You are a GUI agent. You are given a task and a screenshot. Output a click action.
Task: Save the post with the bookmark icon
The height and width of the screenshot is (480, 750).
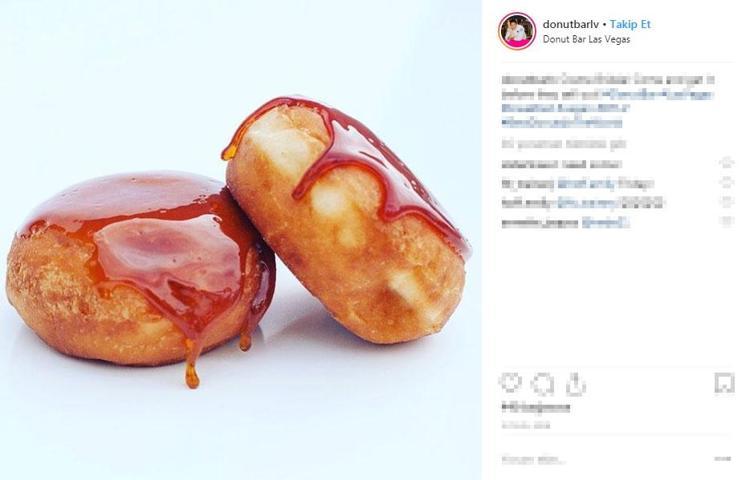(724, 383)
